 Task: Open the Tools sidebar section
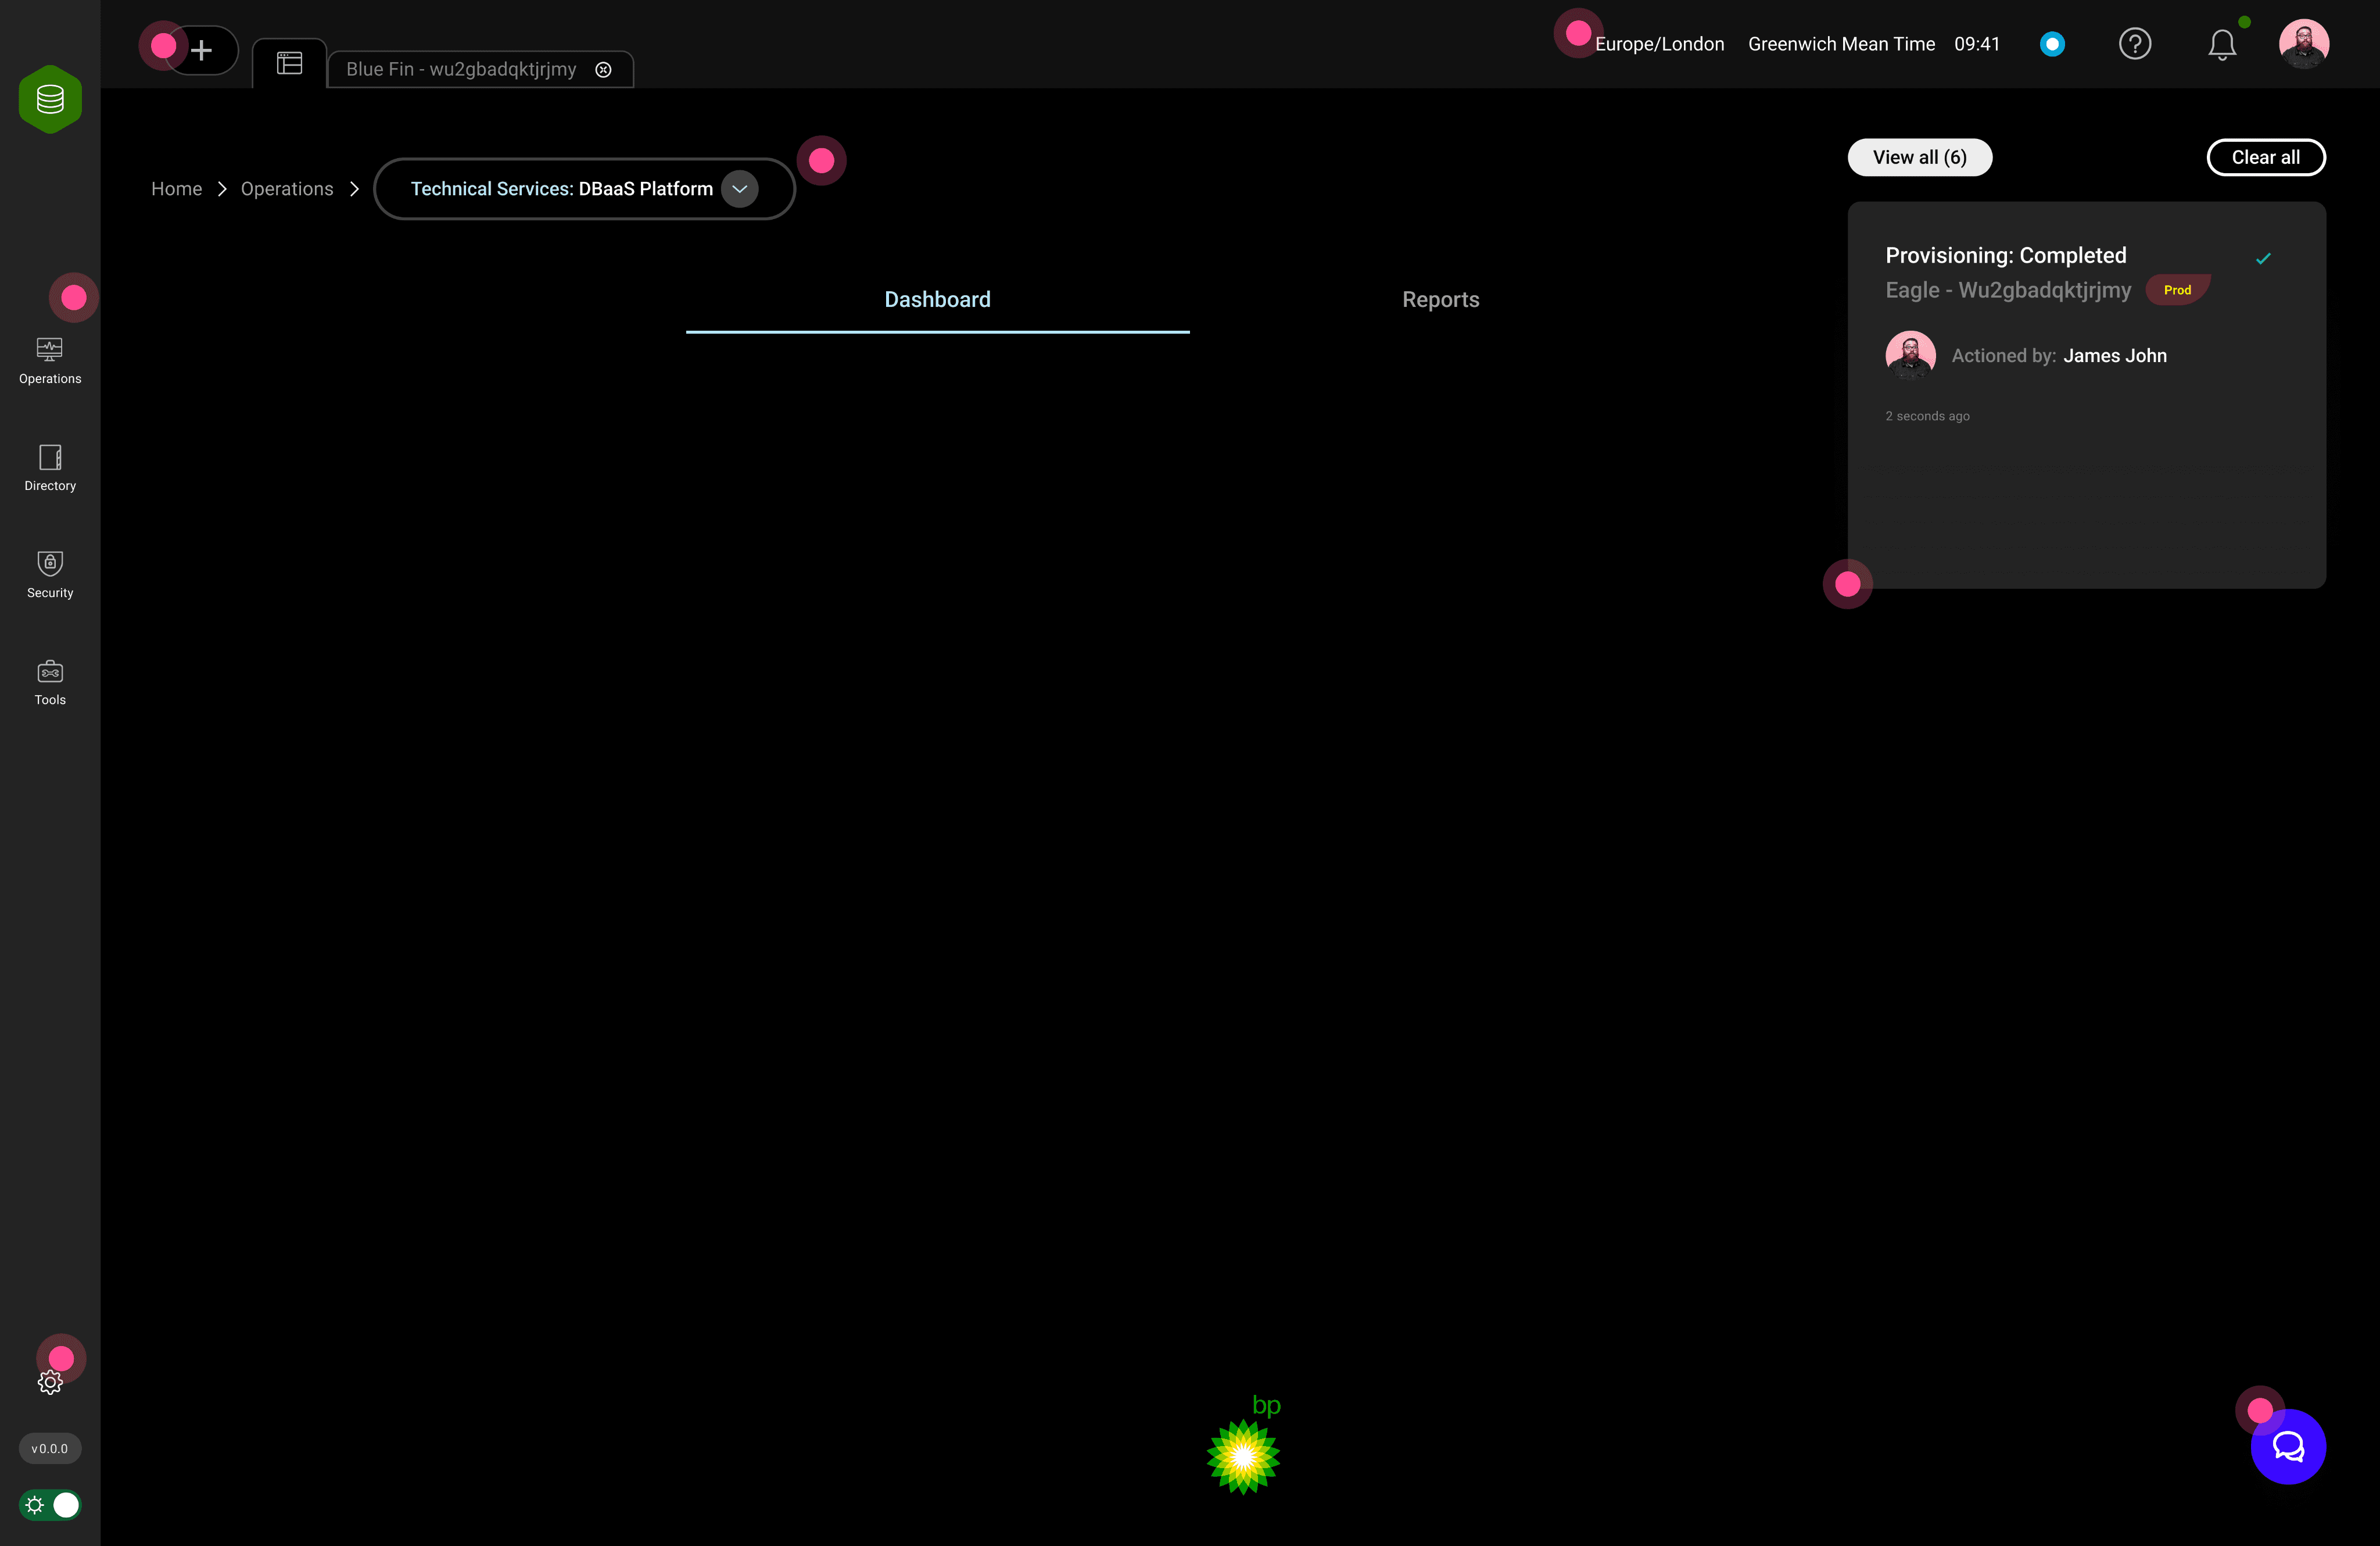tap(50, 682)
